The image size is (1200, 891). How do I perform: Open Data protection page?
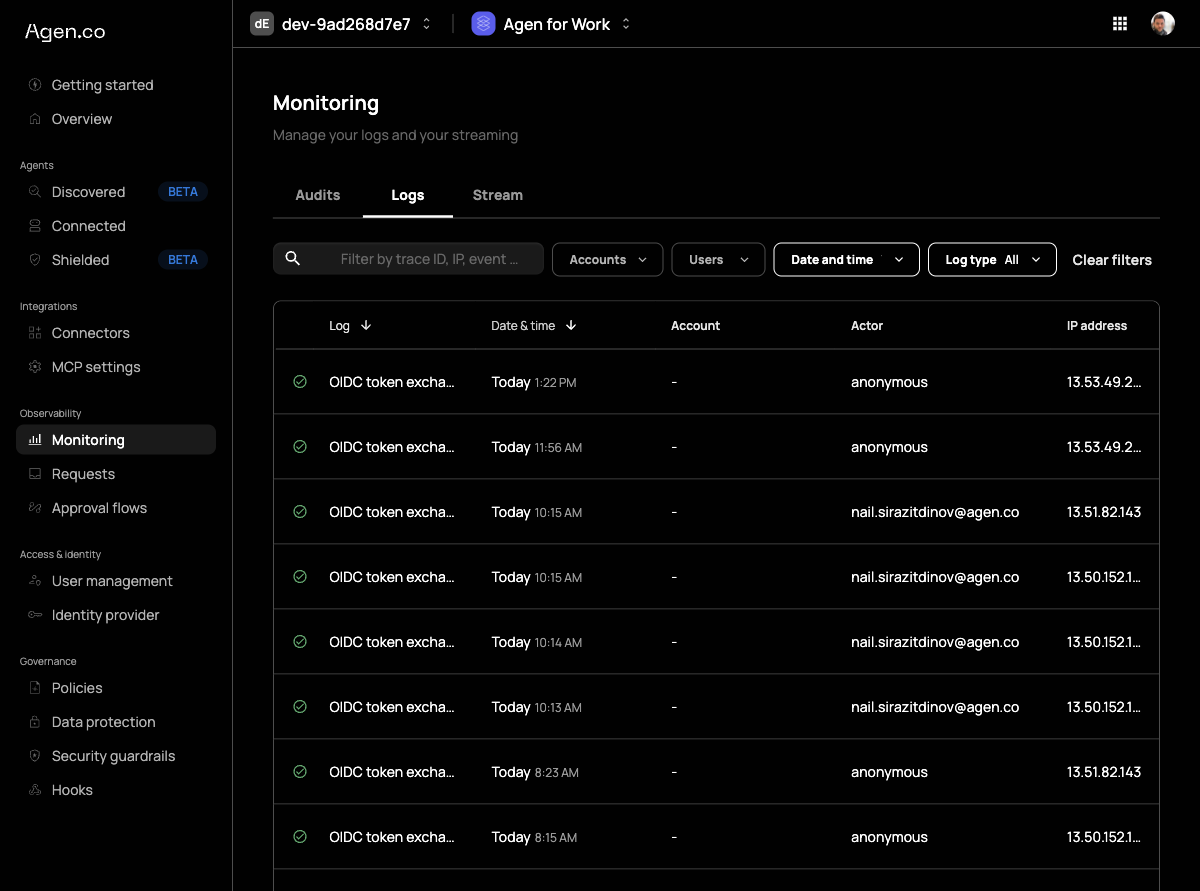(x=116, y=722)
